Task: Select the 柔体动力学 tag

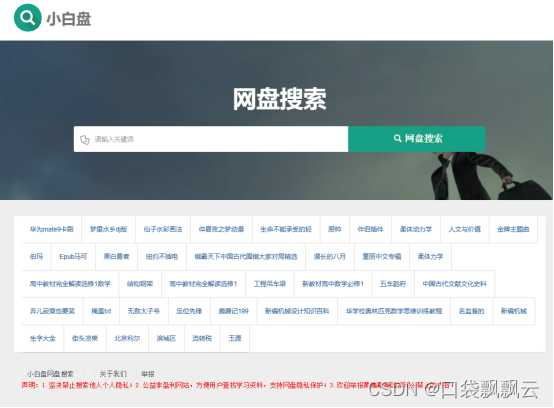Action: click(x=416, y=229)
